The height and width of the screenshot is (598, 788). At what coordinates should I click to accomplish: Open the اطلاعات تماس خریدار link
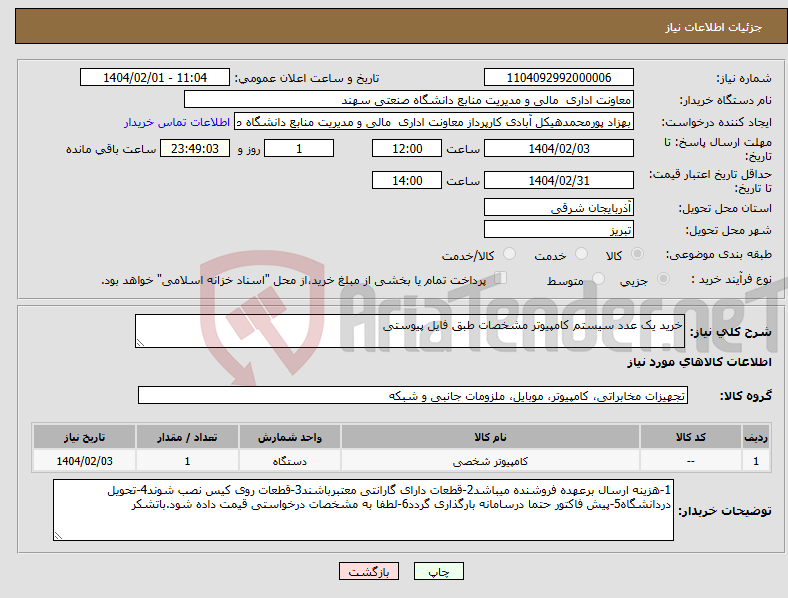pos(177,122)
